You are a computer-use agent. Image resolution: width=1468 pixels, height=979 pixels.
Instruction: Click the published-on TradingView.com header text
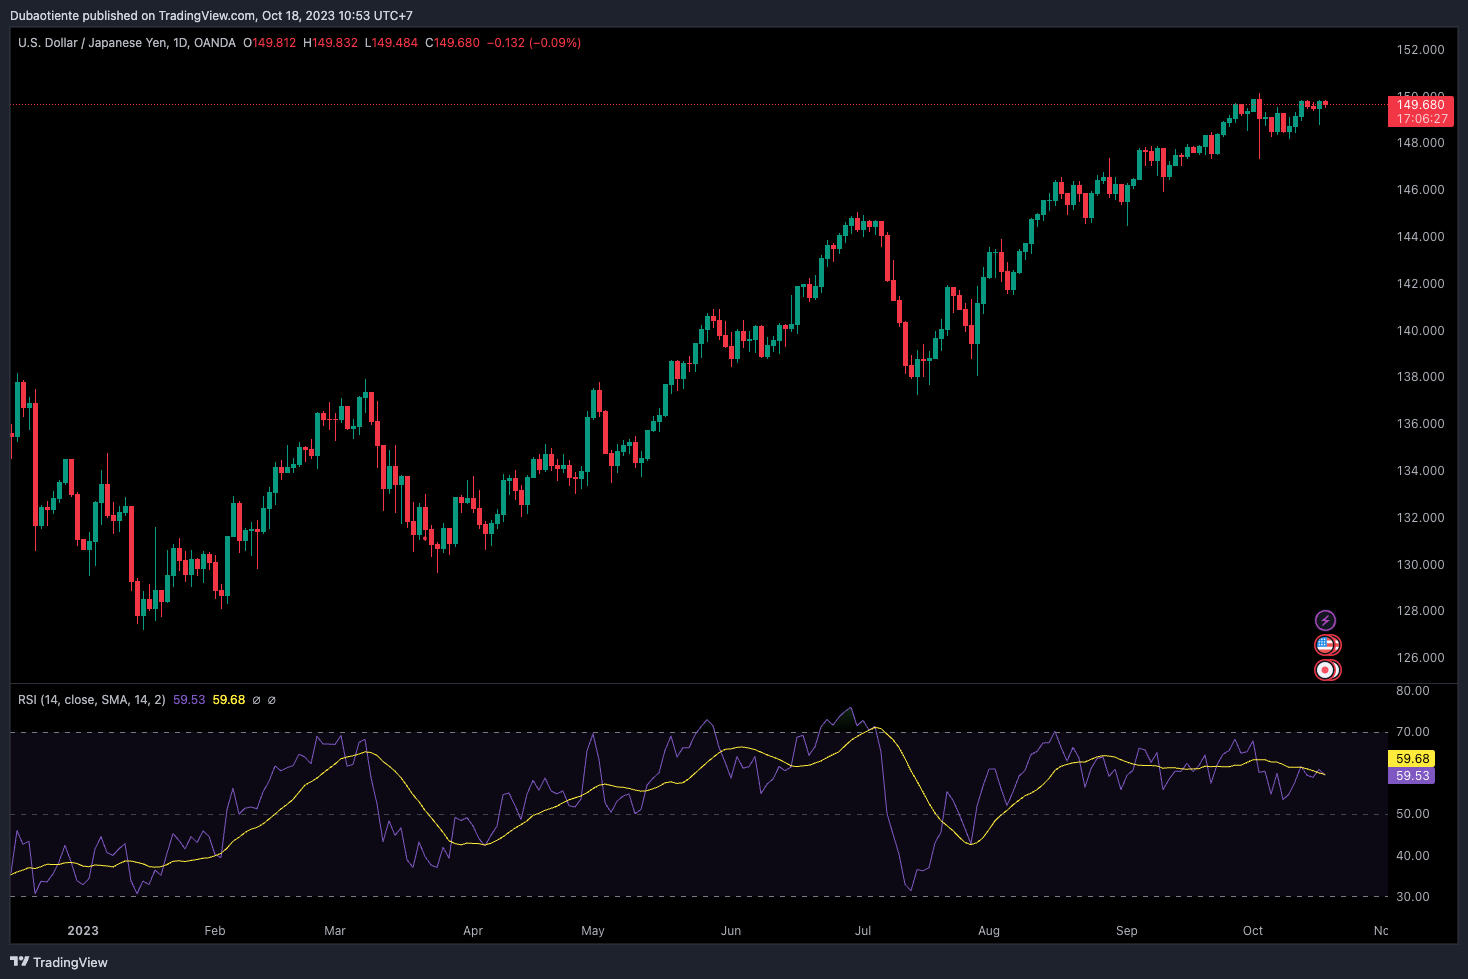(211, 16)
